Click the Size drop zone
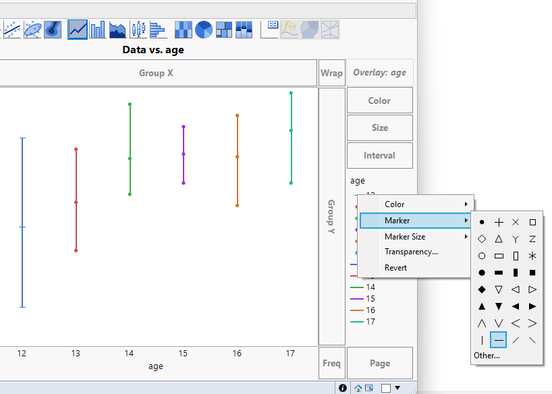 click(380, 128)
